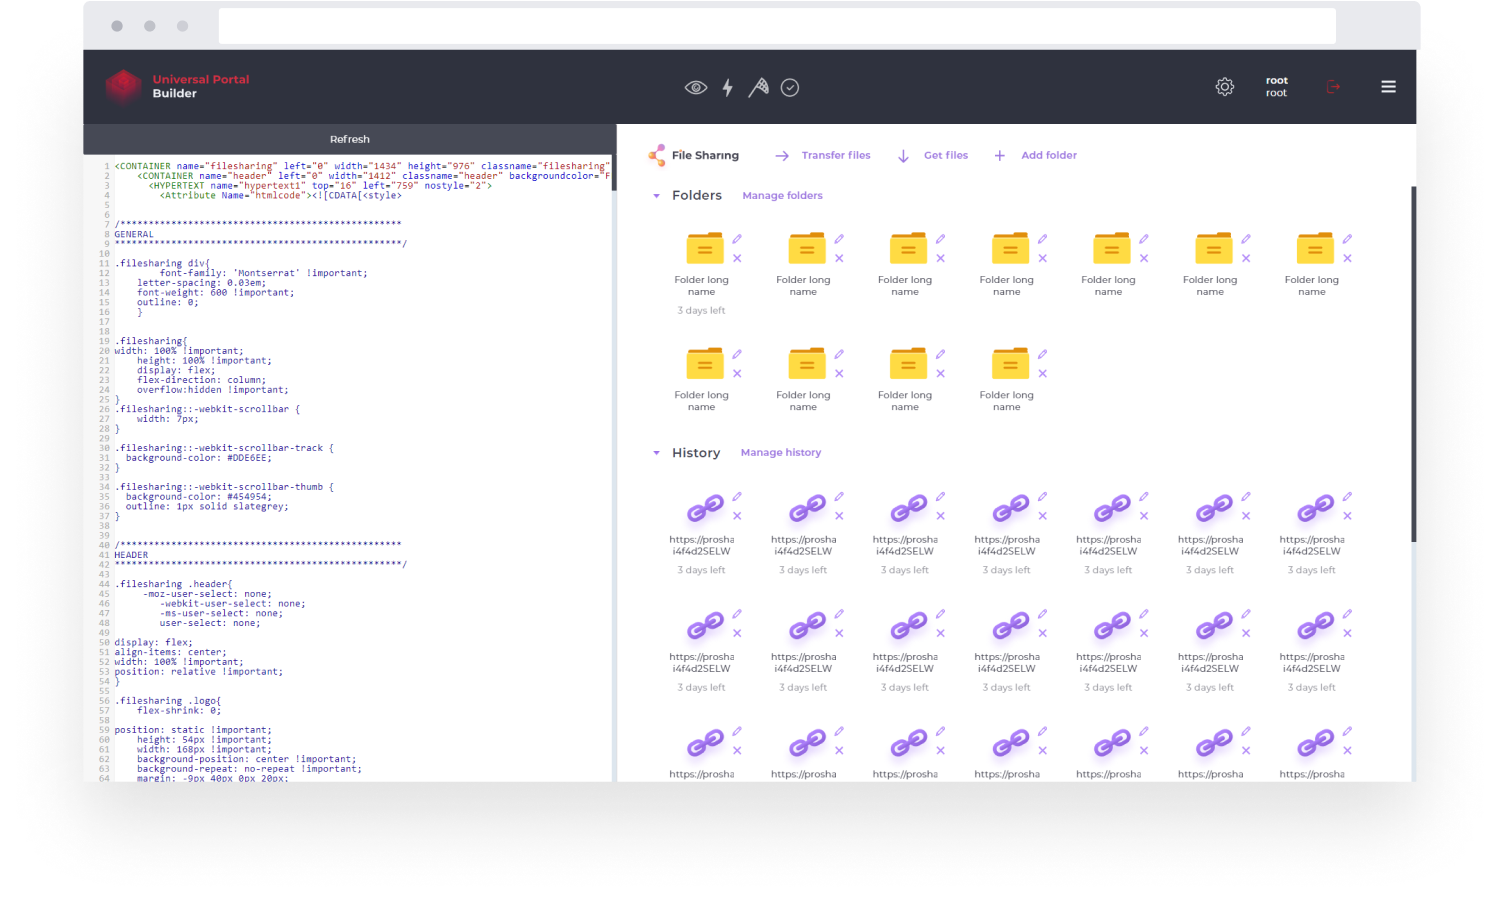The image size is (1500, 901).
Task: Click the first history link icon
Action: pyautogui.click(x=704, y=509)
